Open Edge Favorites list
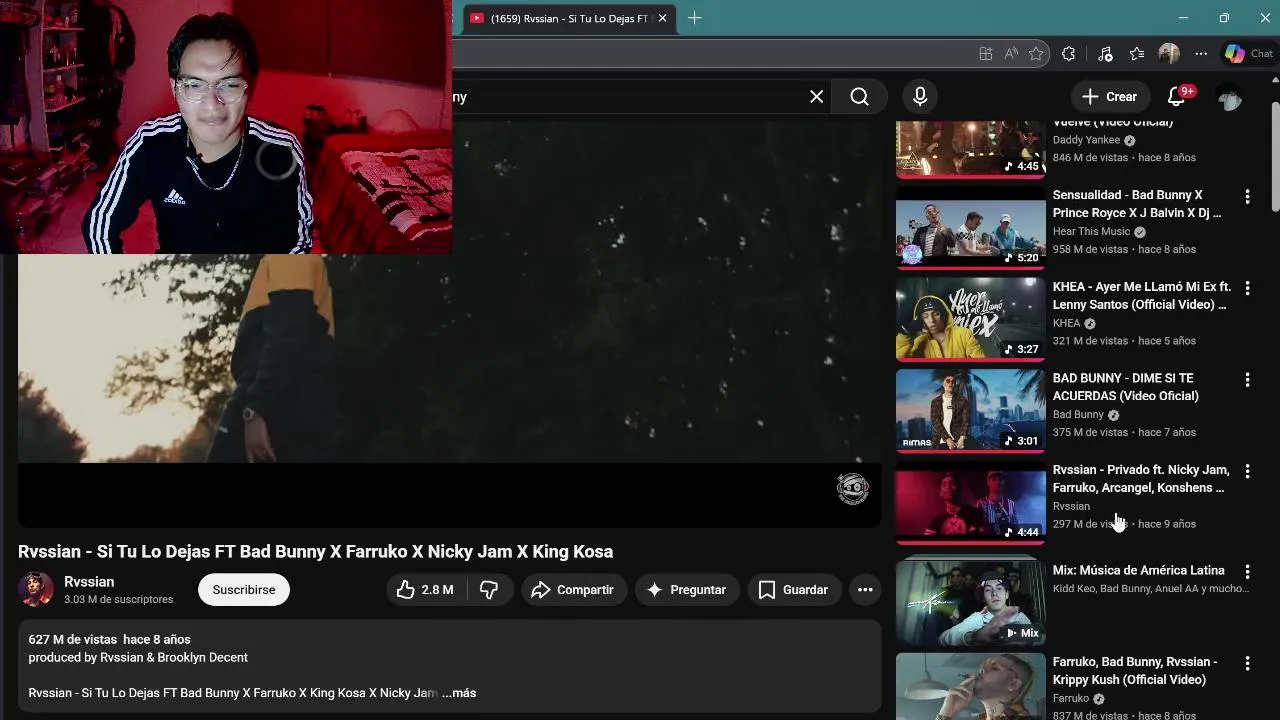 1137,54
